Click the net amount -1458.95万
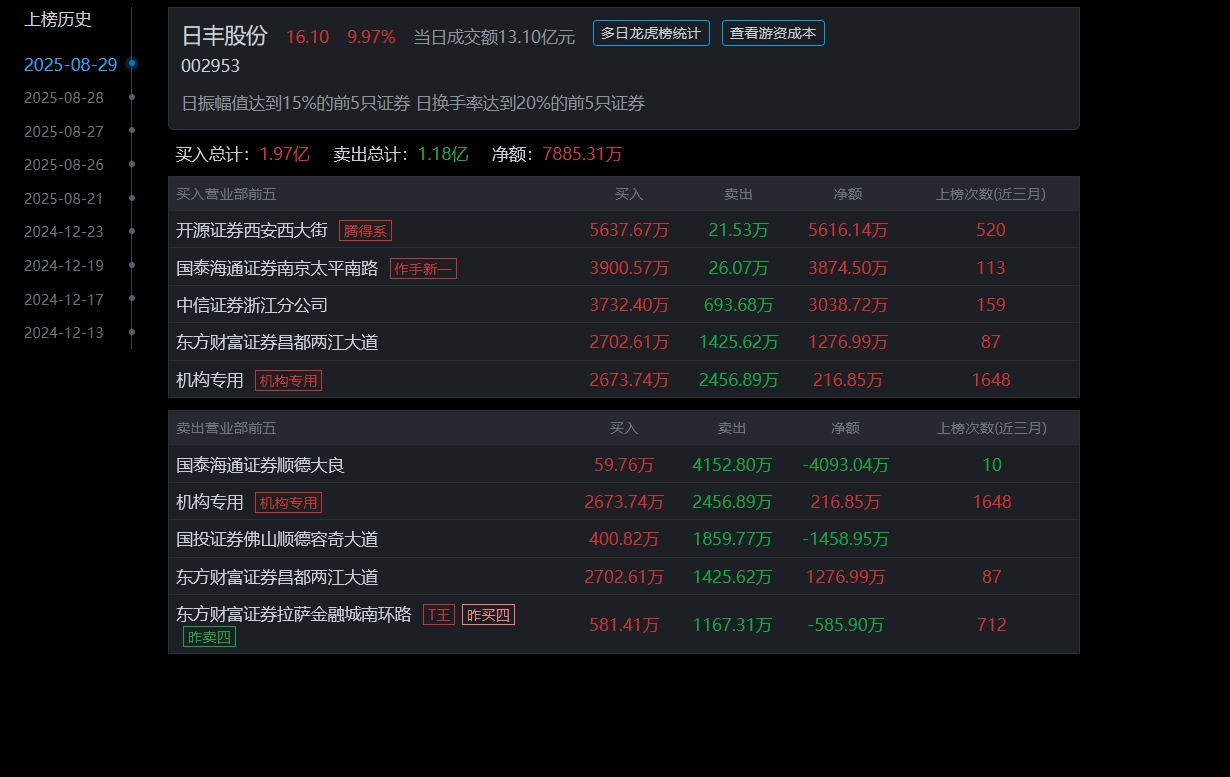The height and width of the screenshot is (777, 1230). click(x=846, y=539)
